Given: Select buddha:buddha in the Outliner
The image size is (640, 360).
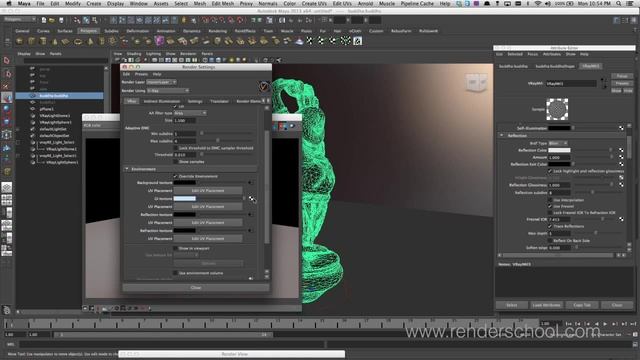Looking at the screenshot, I should 59,96.
